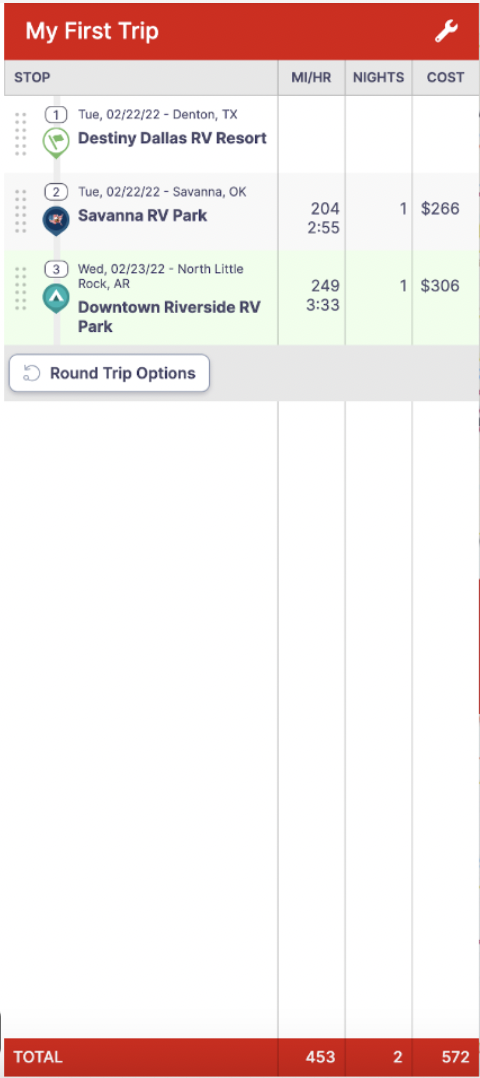Click the stop number 2 badge

click(56, 192)
